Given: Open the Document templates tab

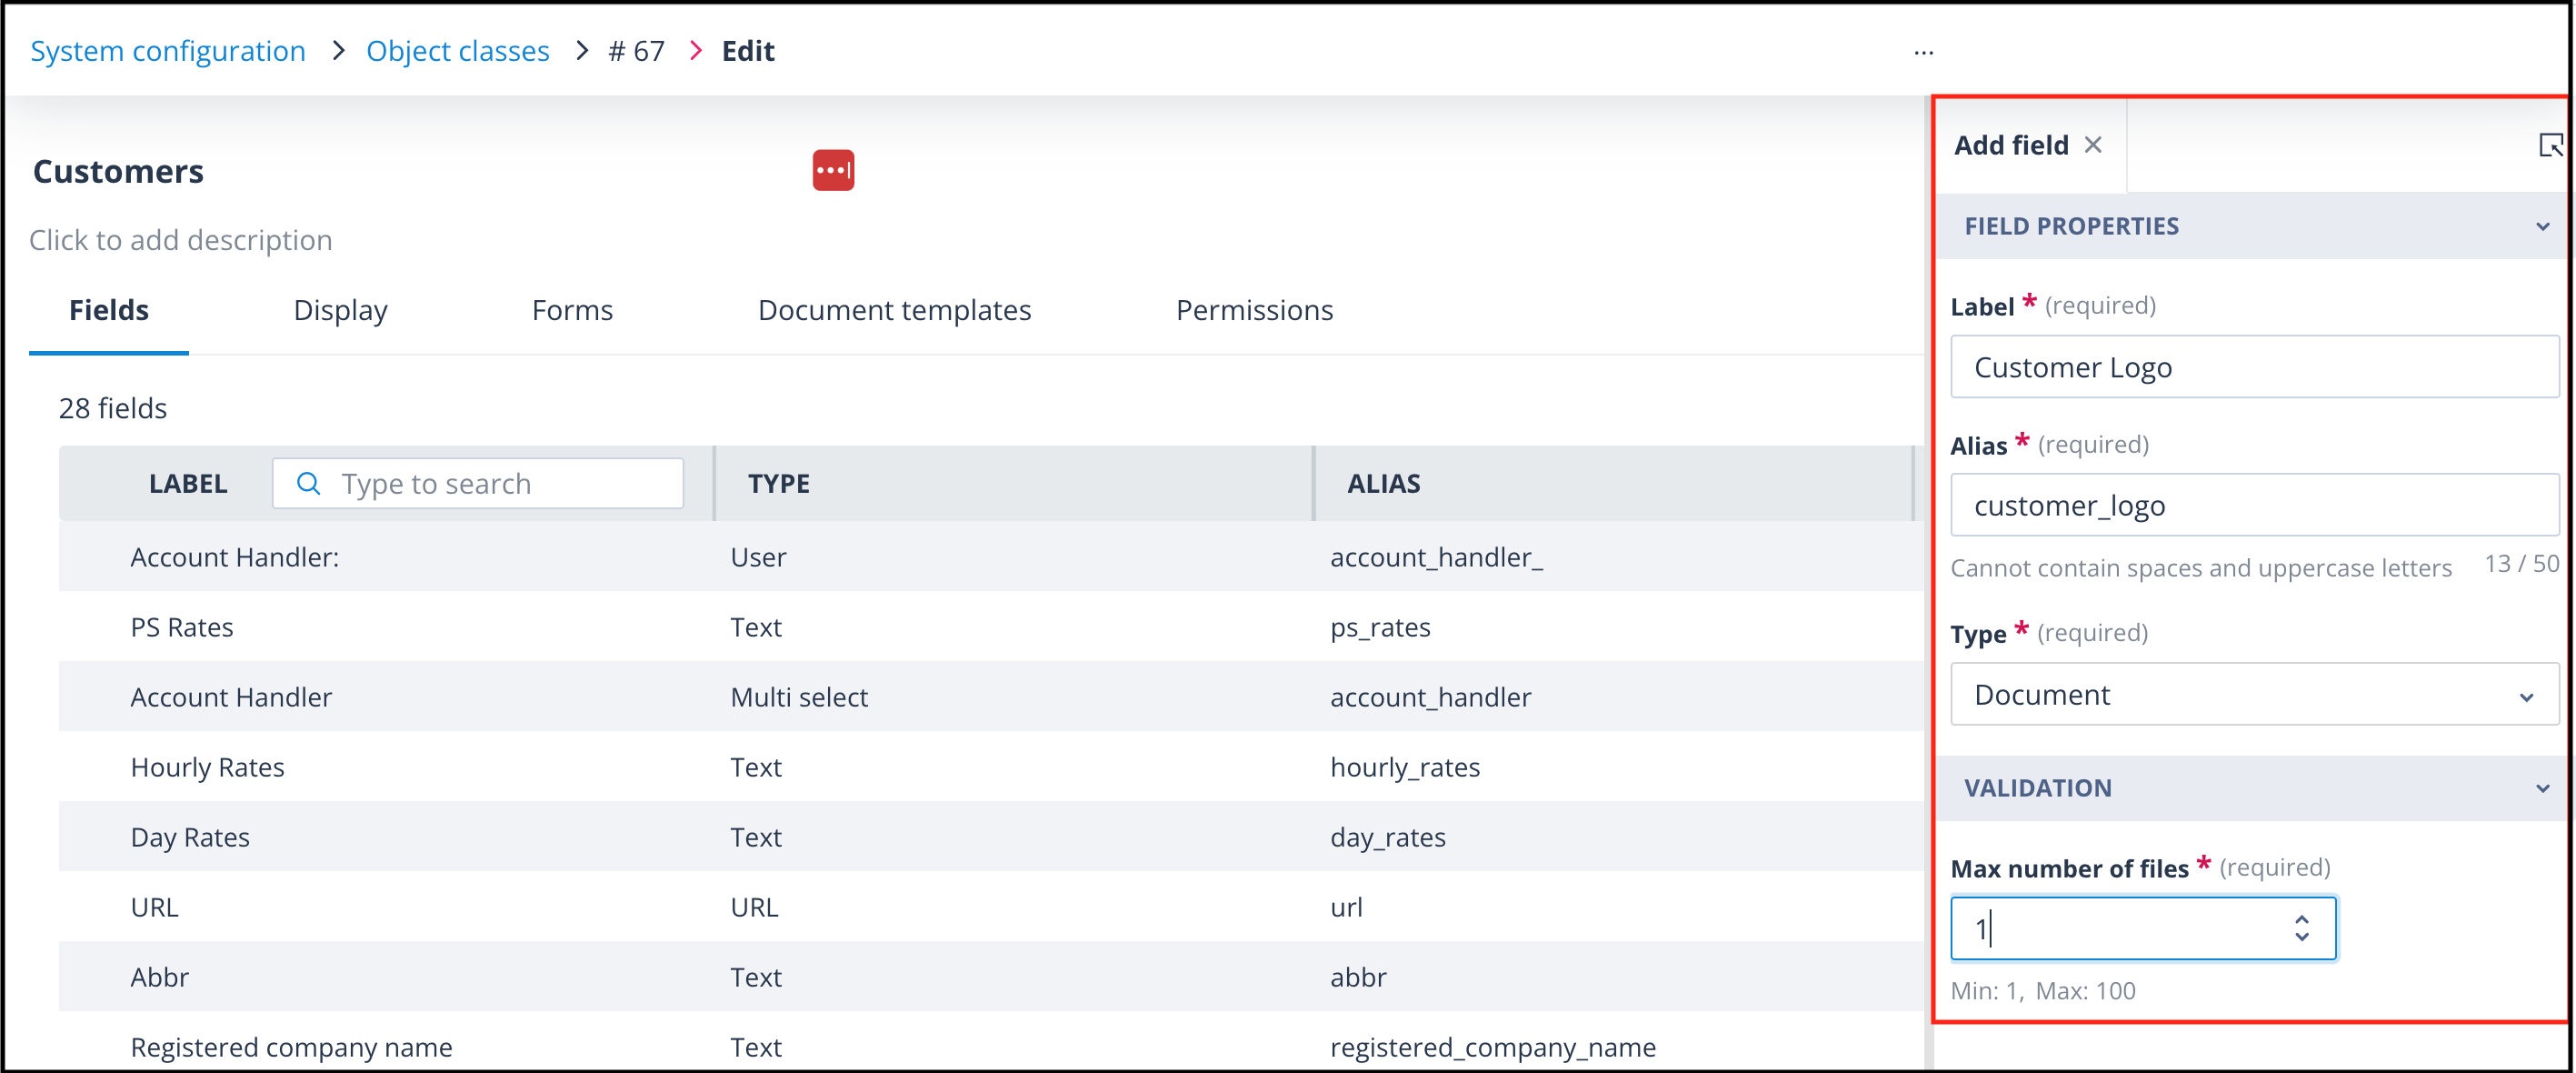Looking at the screenshot, I should (894, 310).
